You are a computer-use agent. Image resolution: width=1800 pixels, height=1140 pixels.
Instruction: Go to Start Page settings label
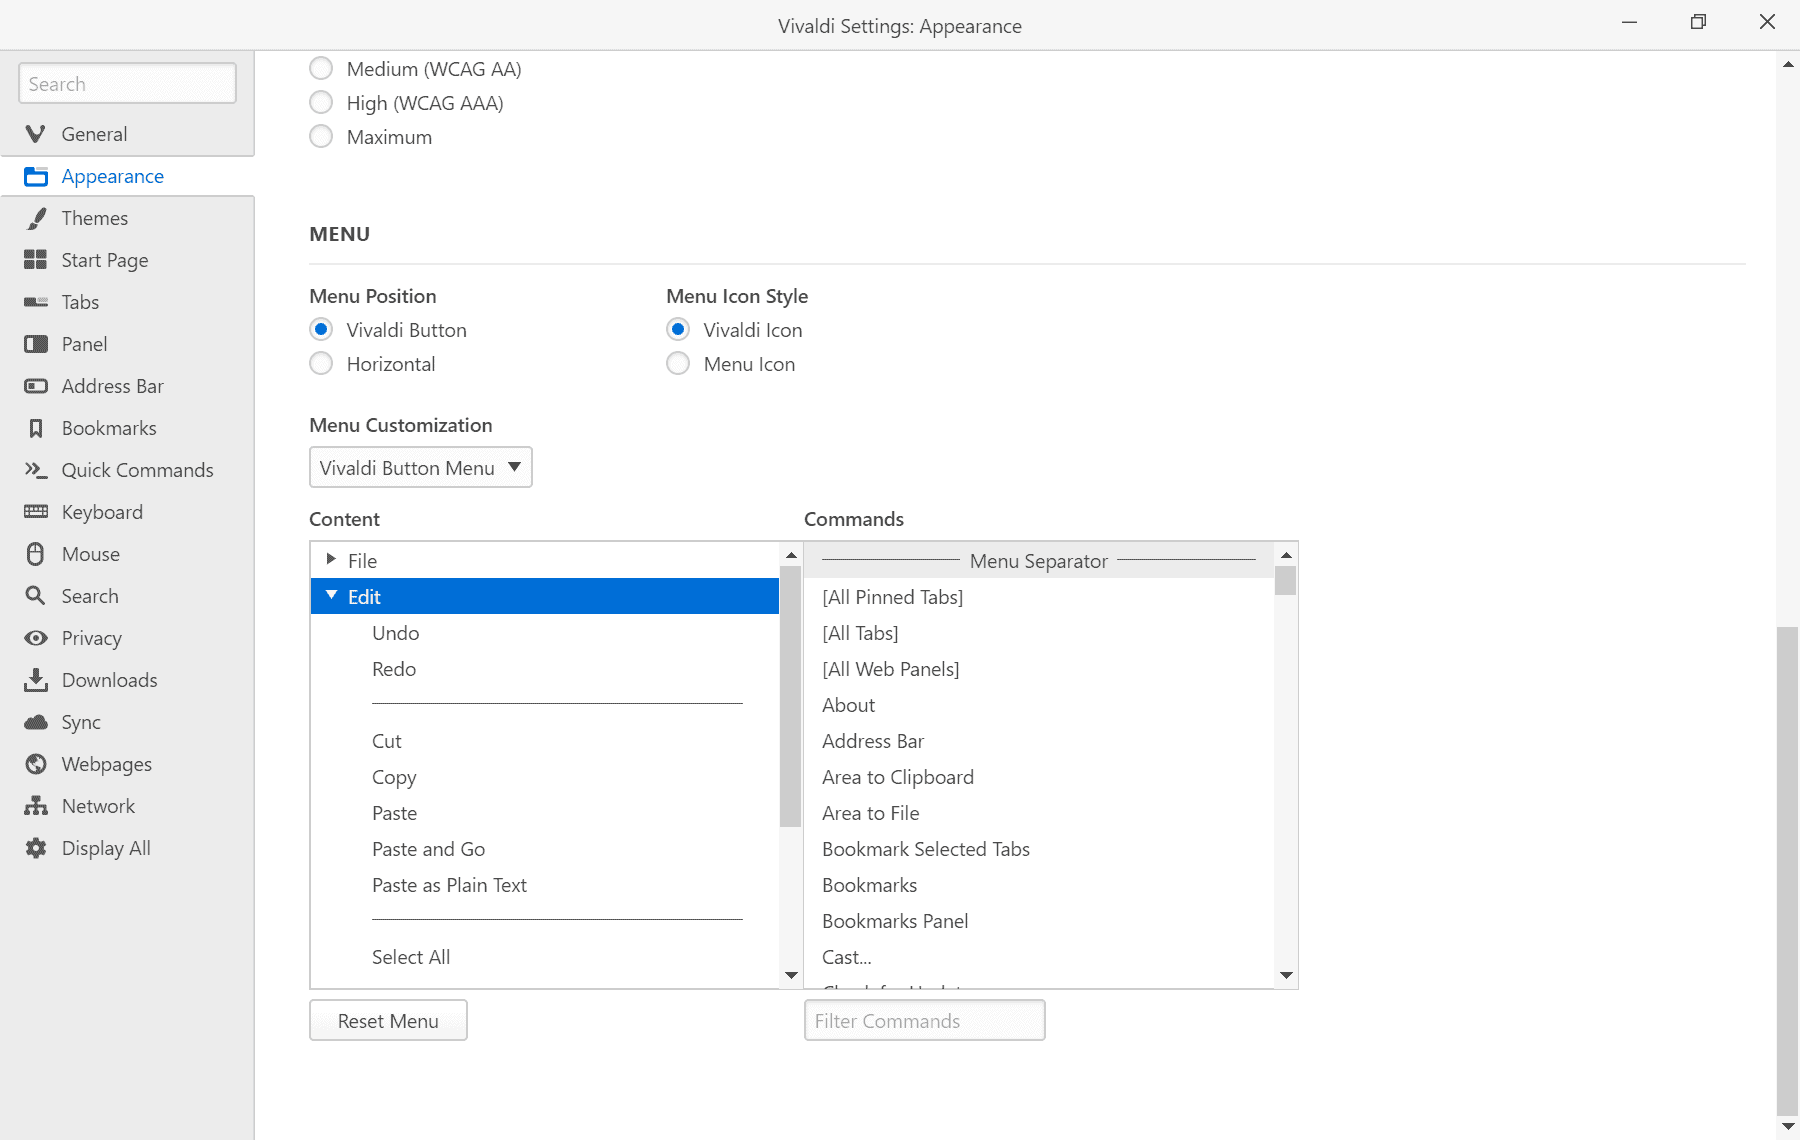(105, 260)
